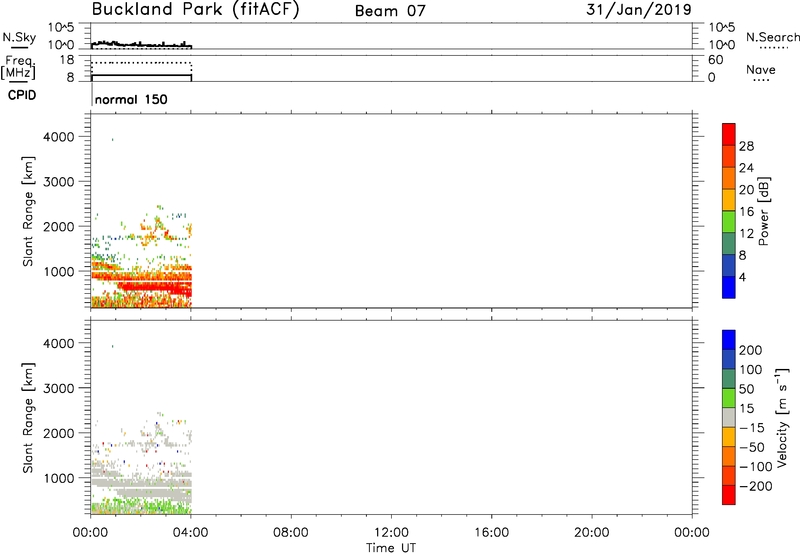
Task: Click the 'N.Search' legend label
Action: (772, 37)
